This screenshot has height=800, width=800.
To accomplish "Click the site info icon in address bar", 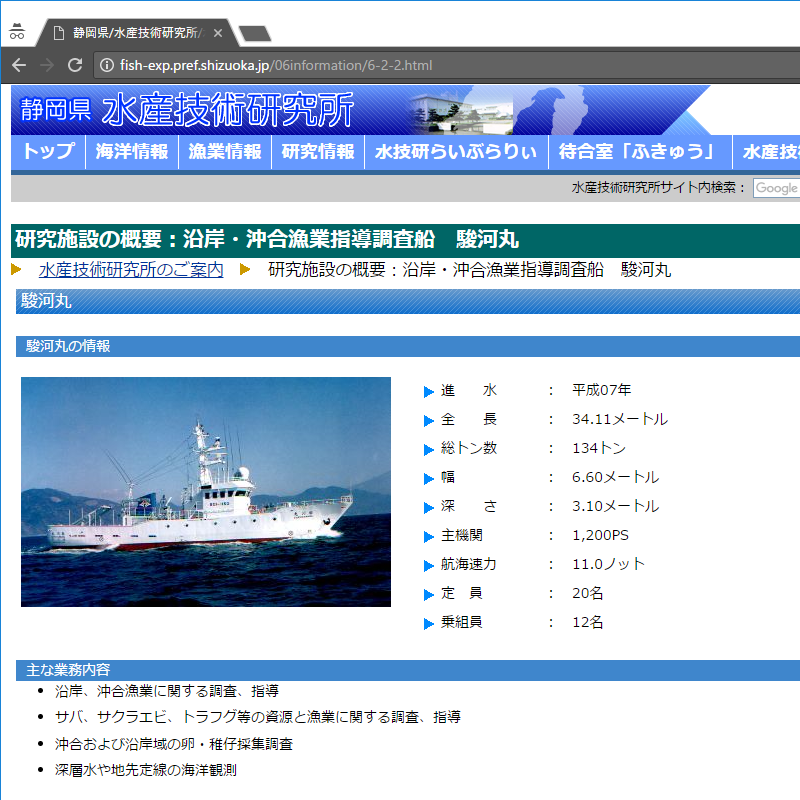I will coord(106,66).
